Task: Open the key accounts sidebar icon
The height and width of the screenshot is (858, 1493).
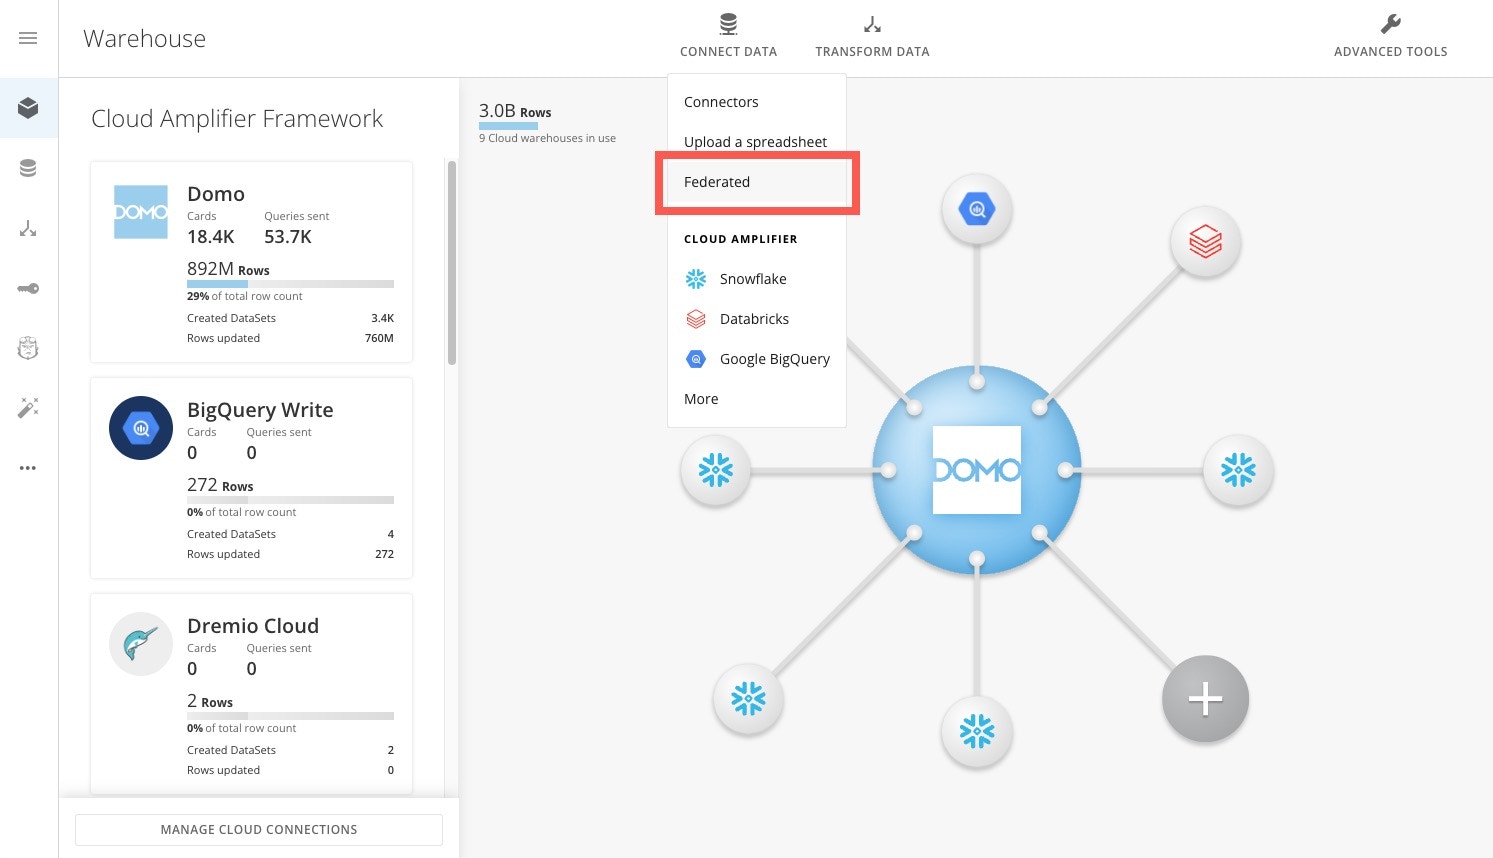Action: point(28,289)
